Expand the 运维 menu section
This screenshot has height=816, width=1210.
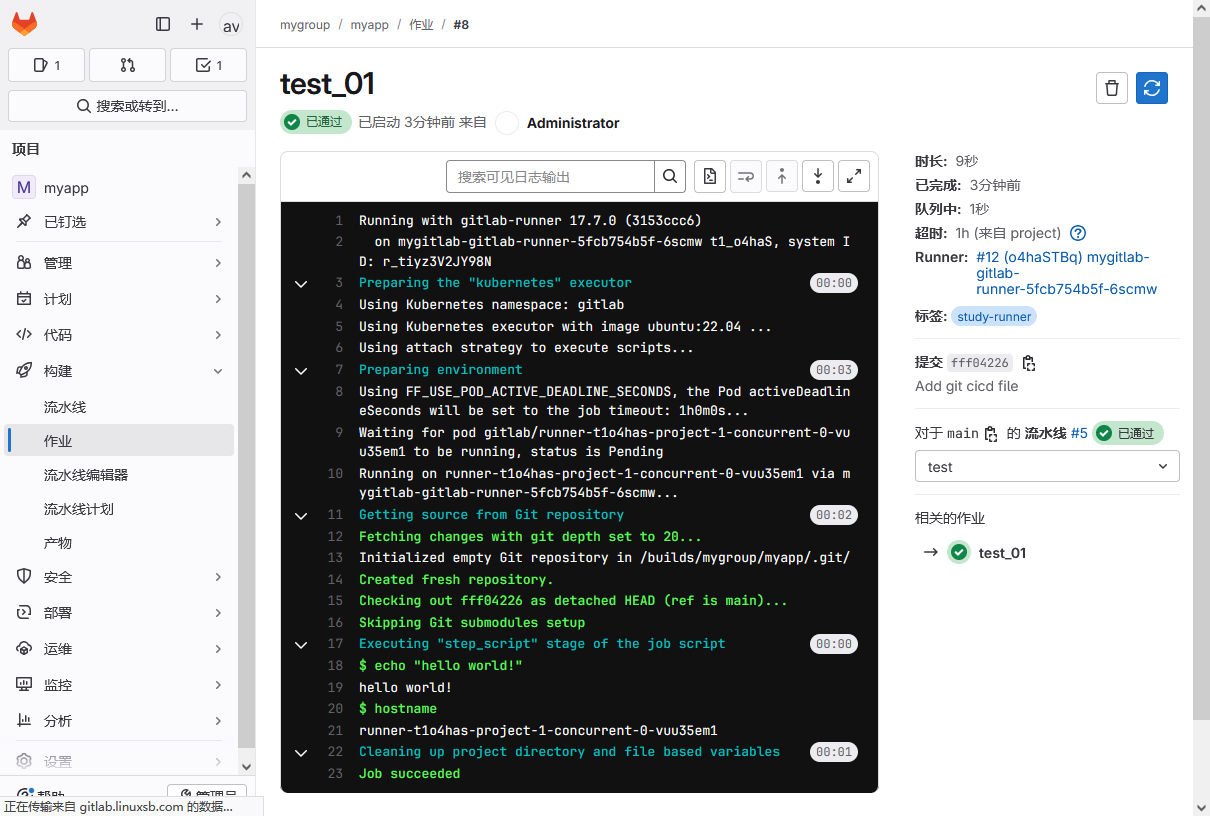coord(120,649)
